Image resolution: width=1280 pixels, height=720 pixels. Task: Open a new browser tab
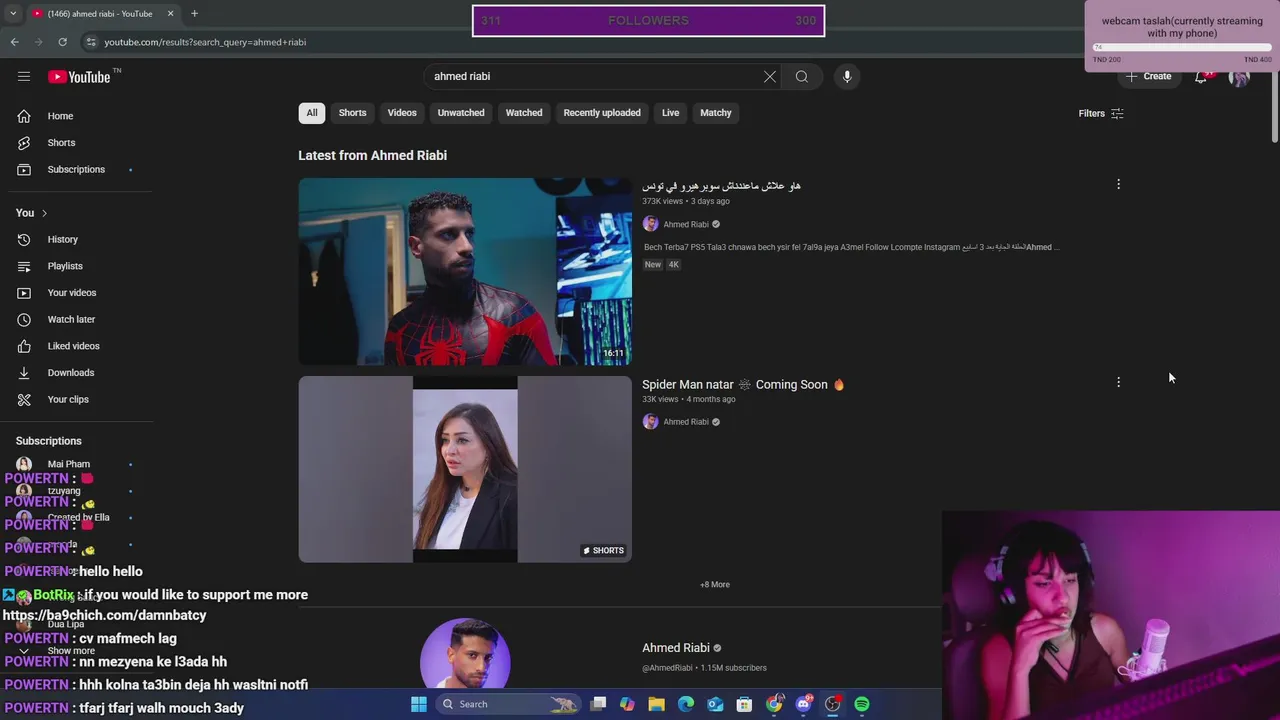(x=194, y=14)
